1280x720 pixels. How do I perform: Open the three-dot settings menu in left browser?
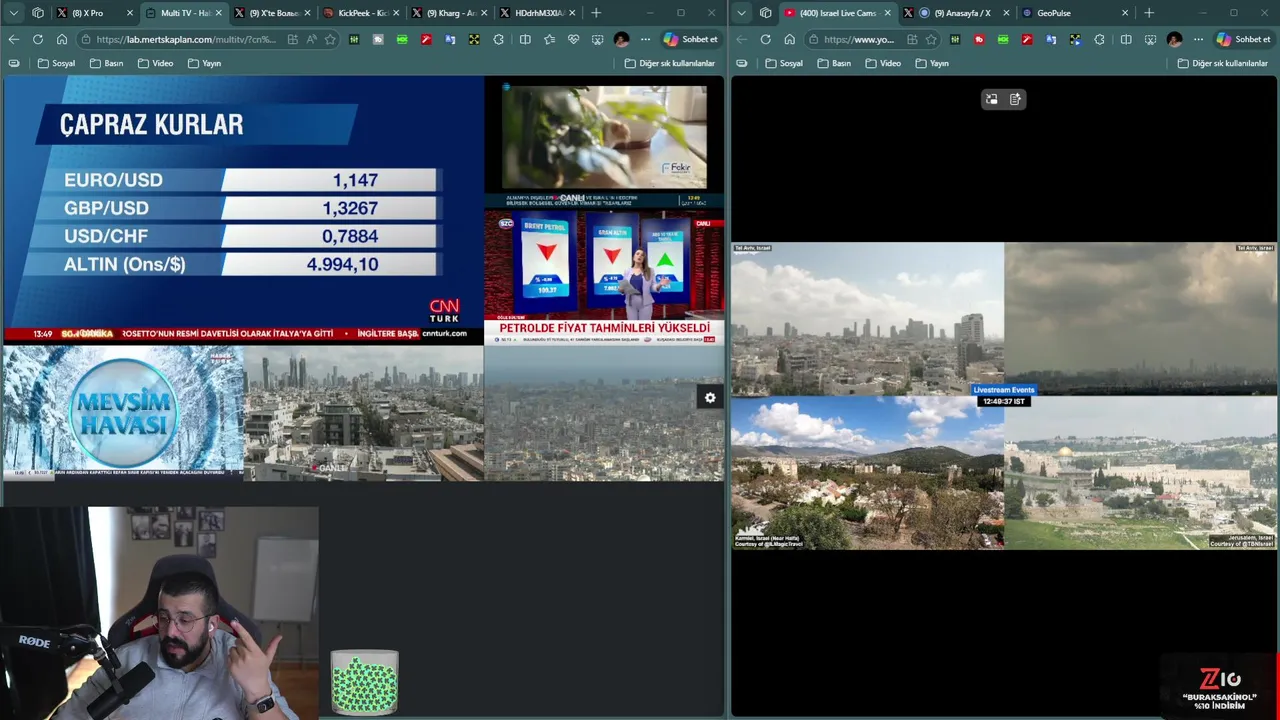[x=645, y=39]
